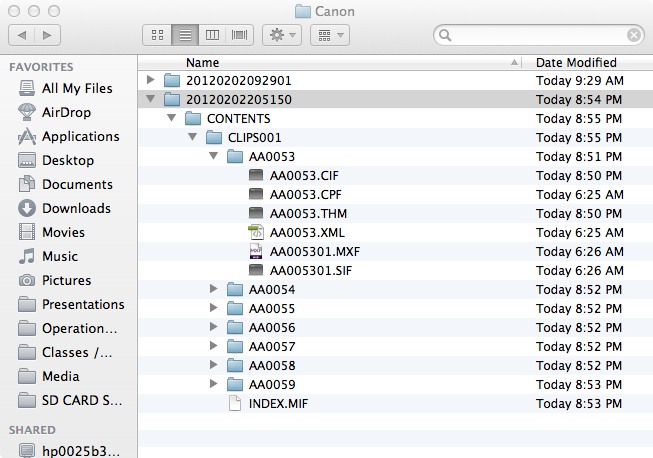653x458 pixels.
Task: Switch to column view
Action: [212, 35]
